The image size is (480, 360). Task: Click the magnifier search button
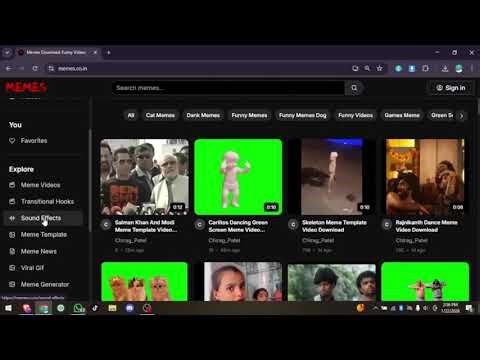[354, 88]
